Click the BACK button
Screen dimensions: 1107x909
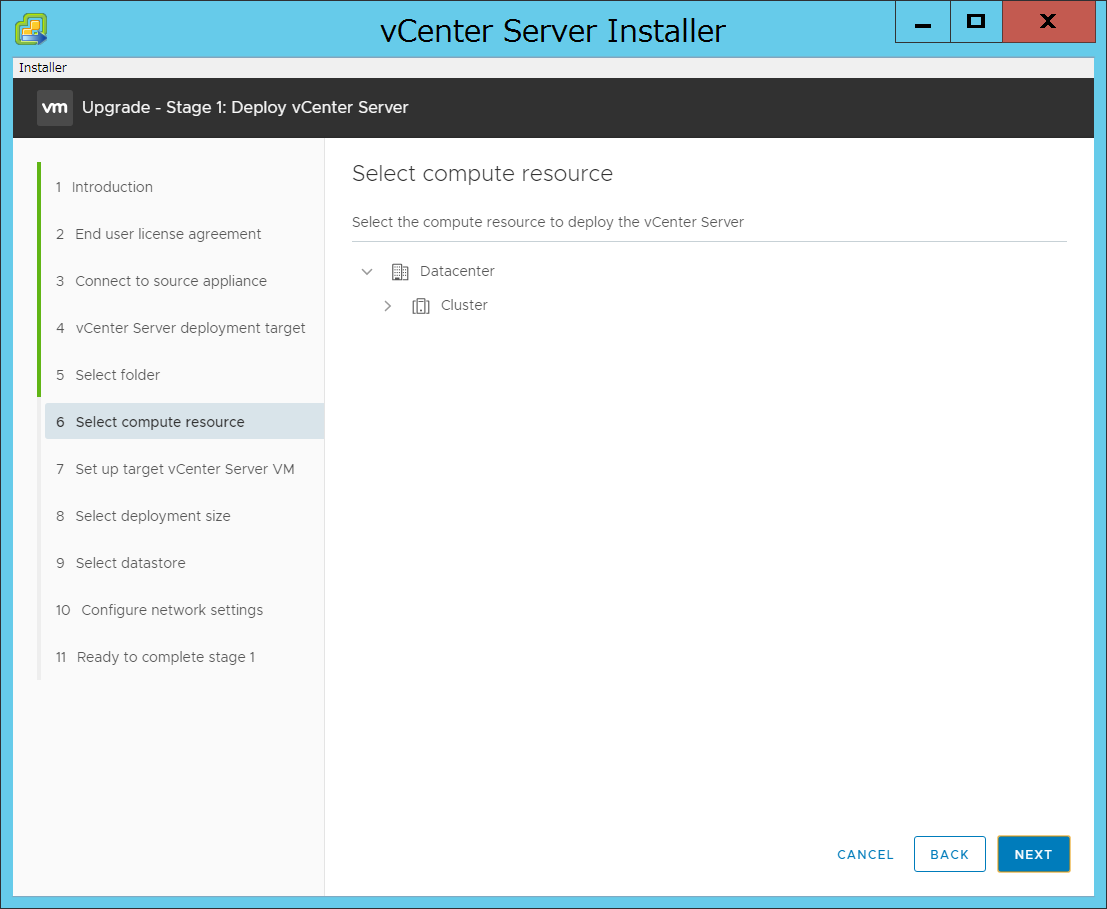click(x=950, y=854)
